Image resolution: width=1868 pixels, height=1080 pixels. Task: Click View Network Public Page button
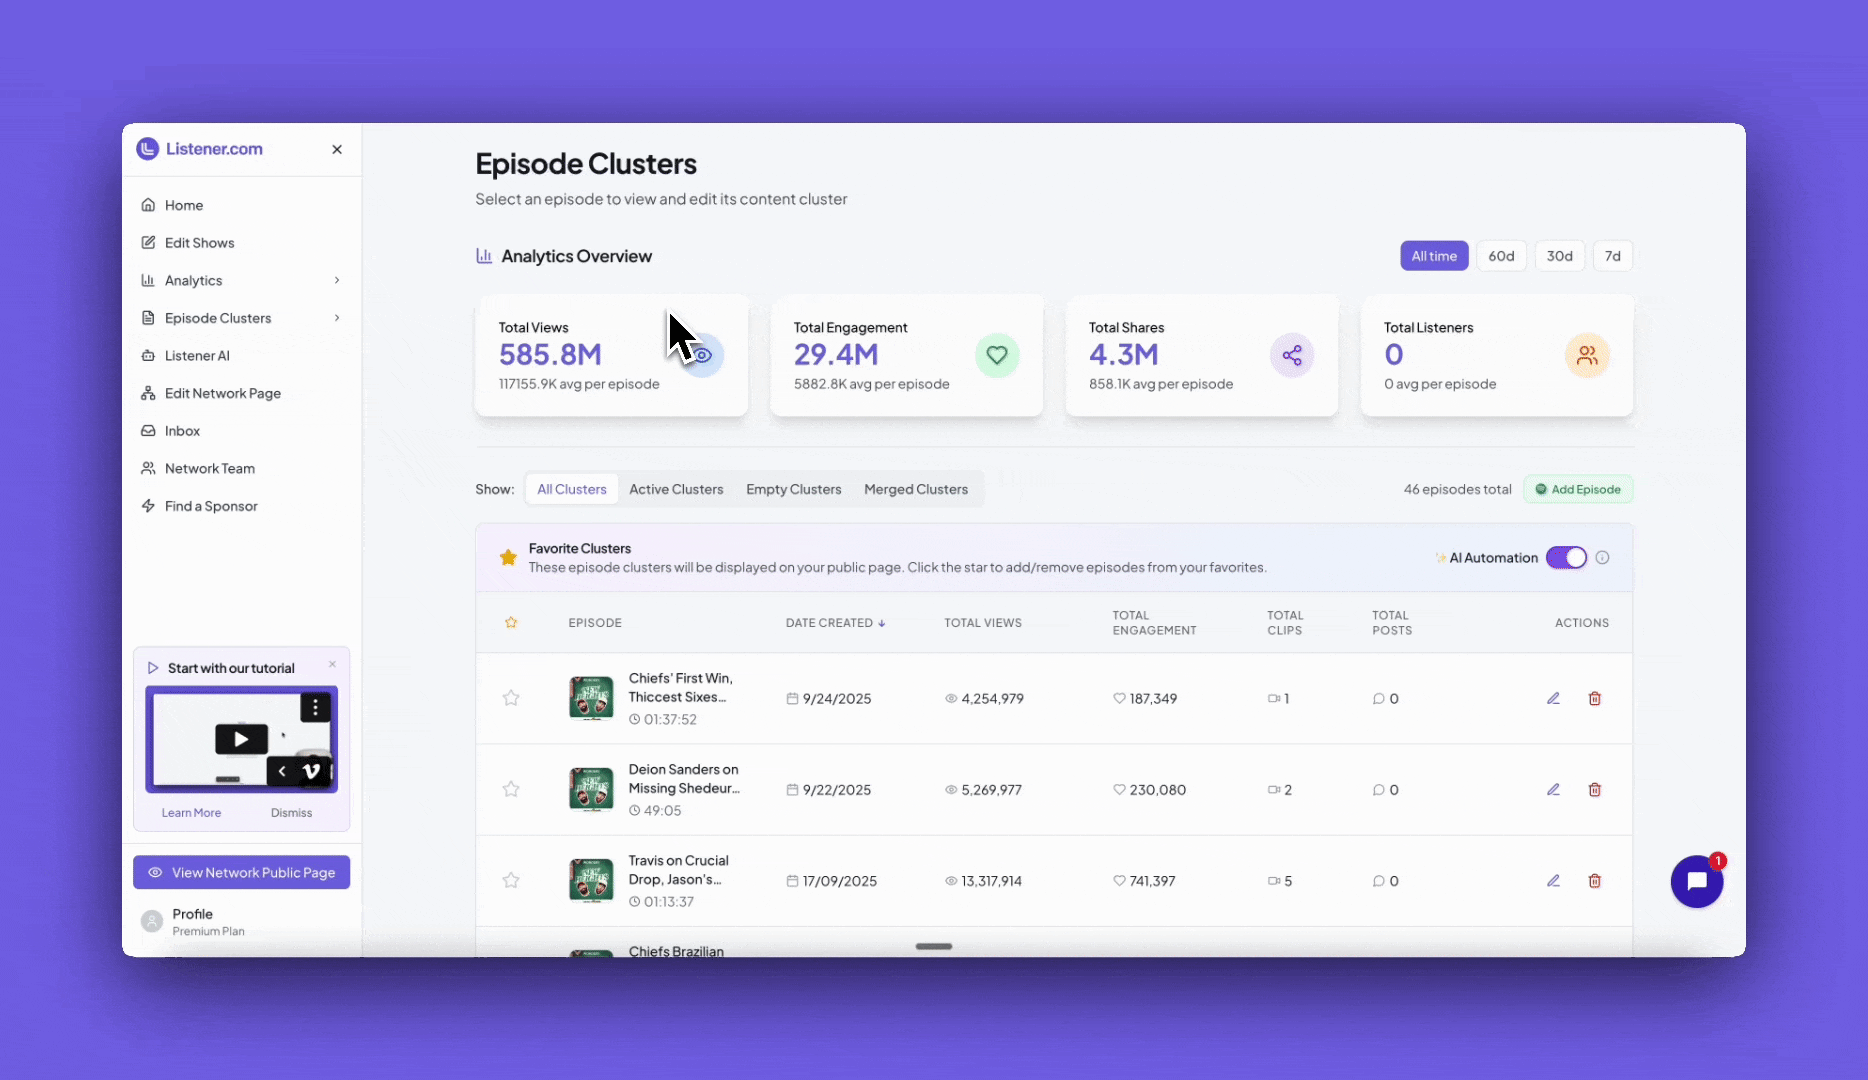point(241,872)
